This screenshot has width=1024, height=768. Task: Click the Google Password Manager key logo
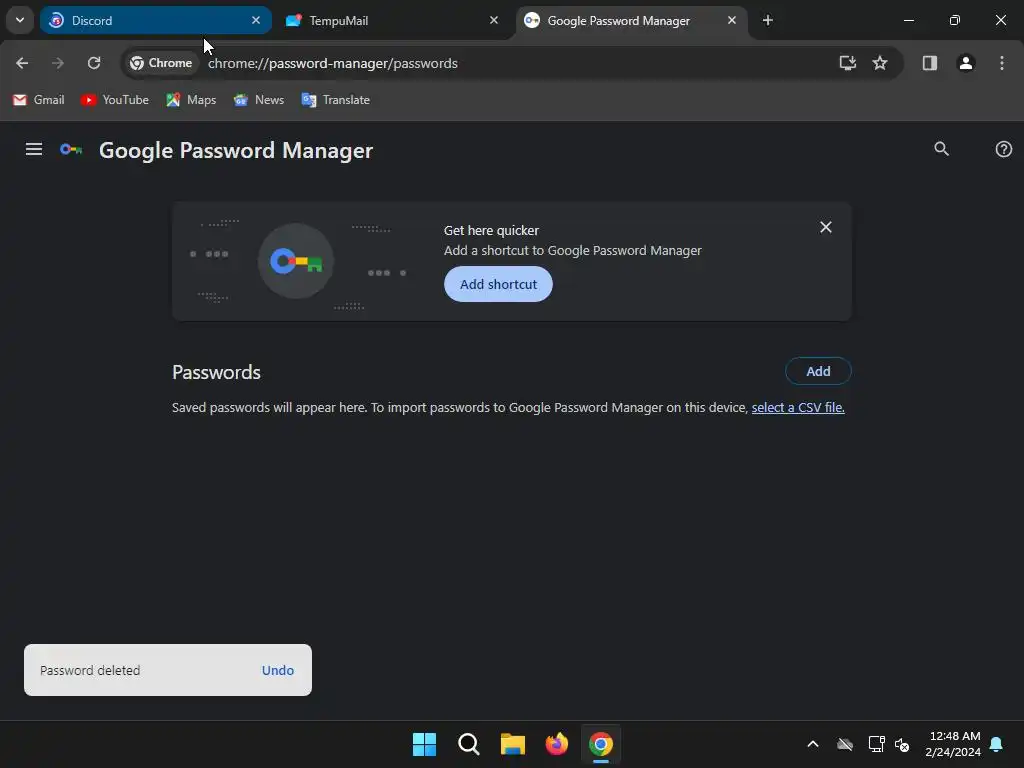pyautogui.click(x=71, y=150)
